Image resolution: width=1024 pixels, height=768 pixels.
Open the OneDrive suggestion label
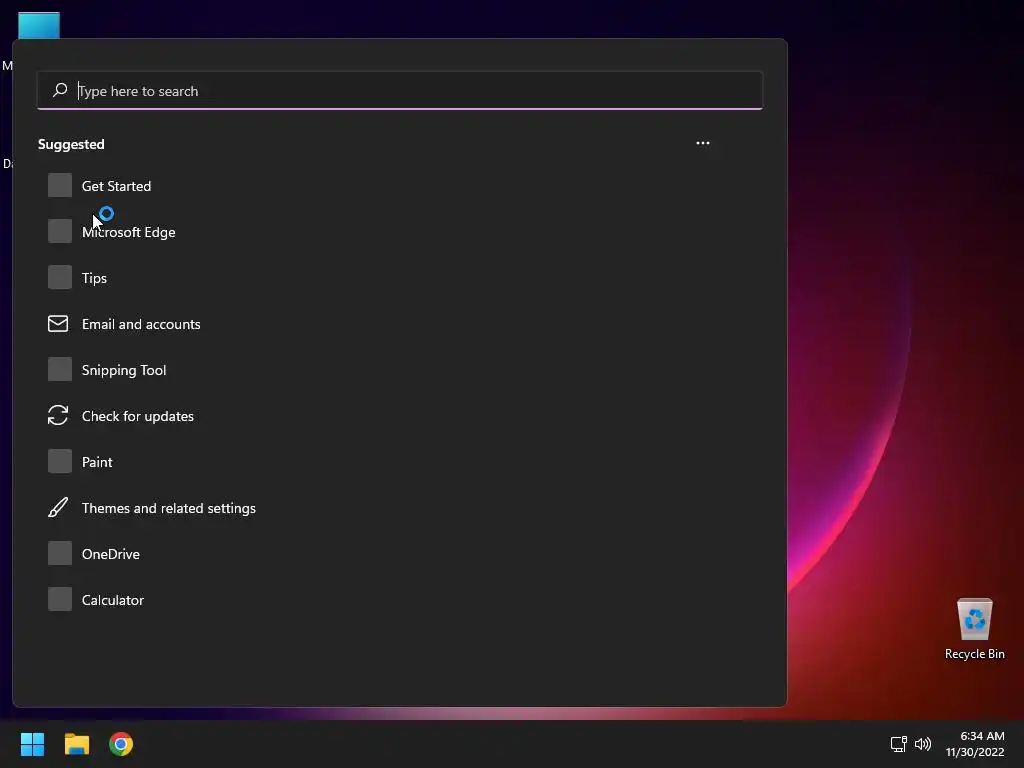[110, 554]
